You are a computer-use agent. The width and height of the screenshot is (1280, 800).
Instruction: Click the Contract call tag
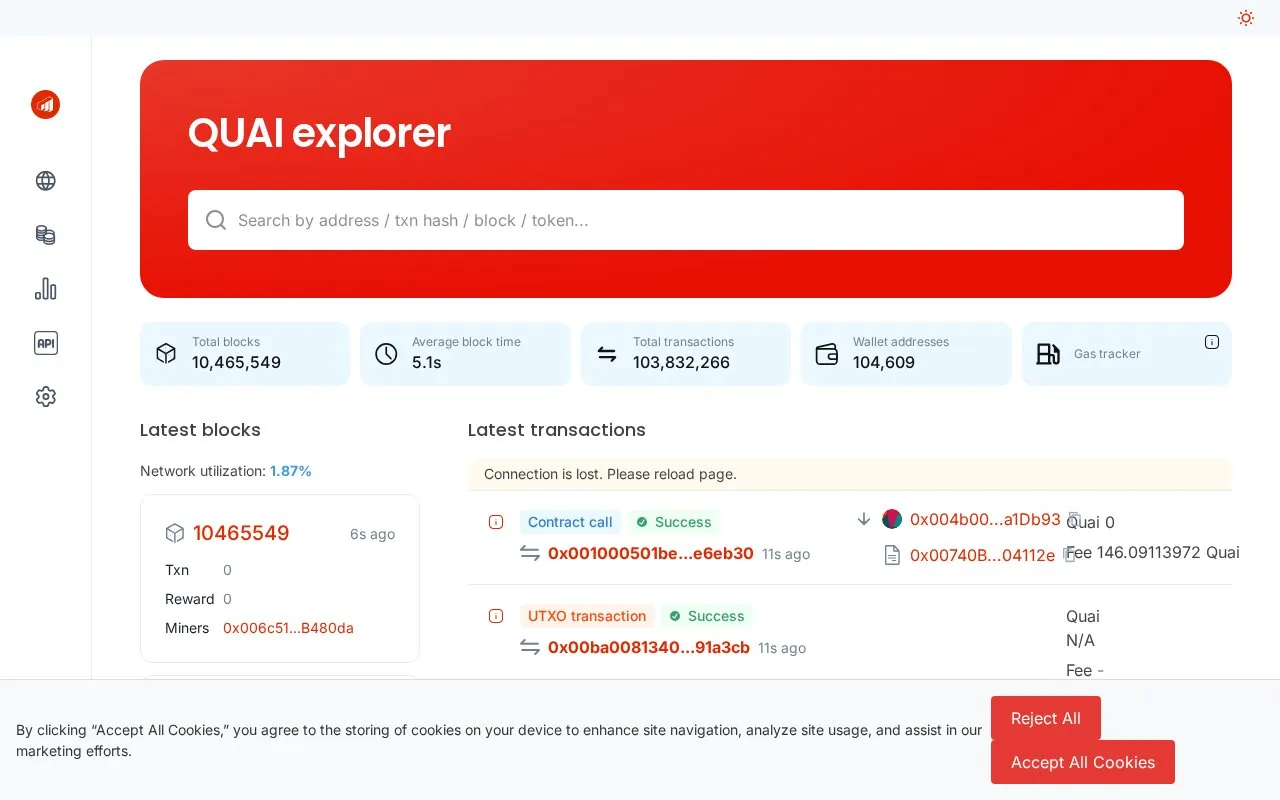pyautogui.click(x=570, y=522)
